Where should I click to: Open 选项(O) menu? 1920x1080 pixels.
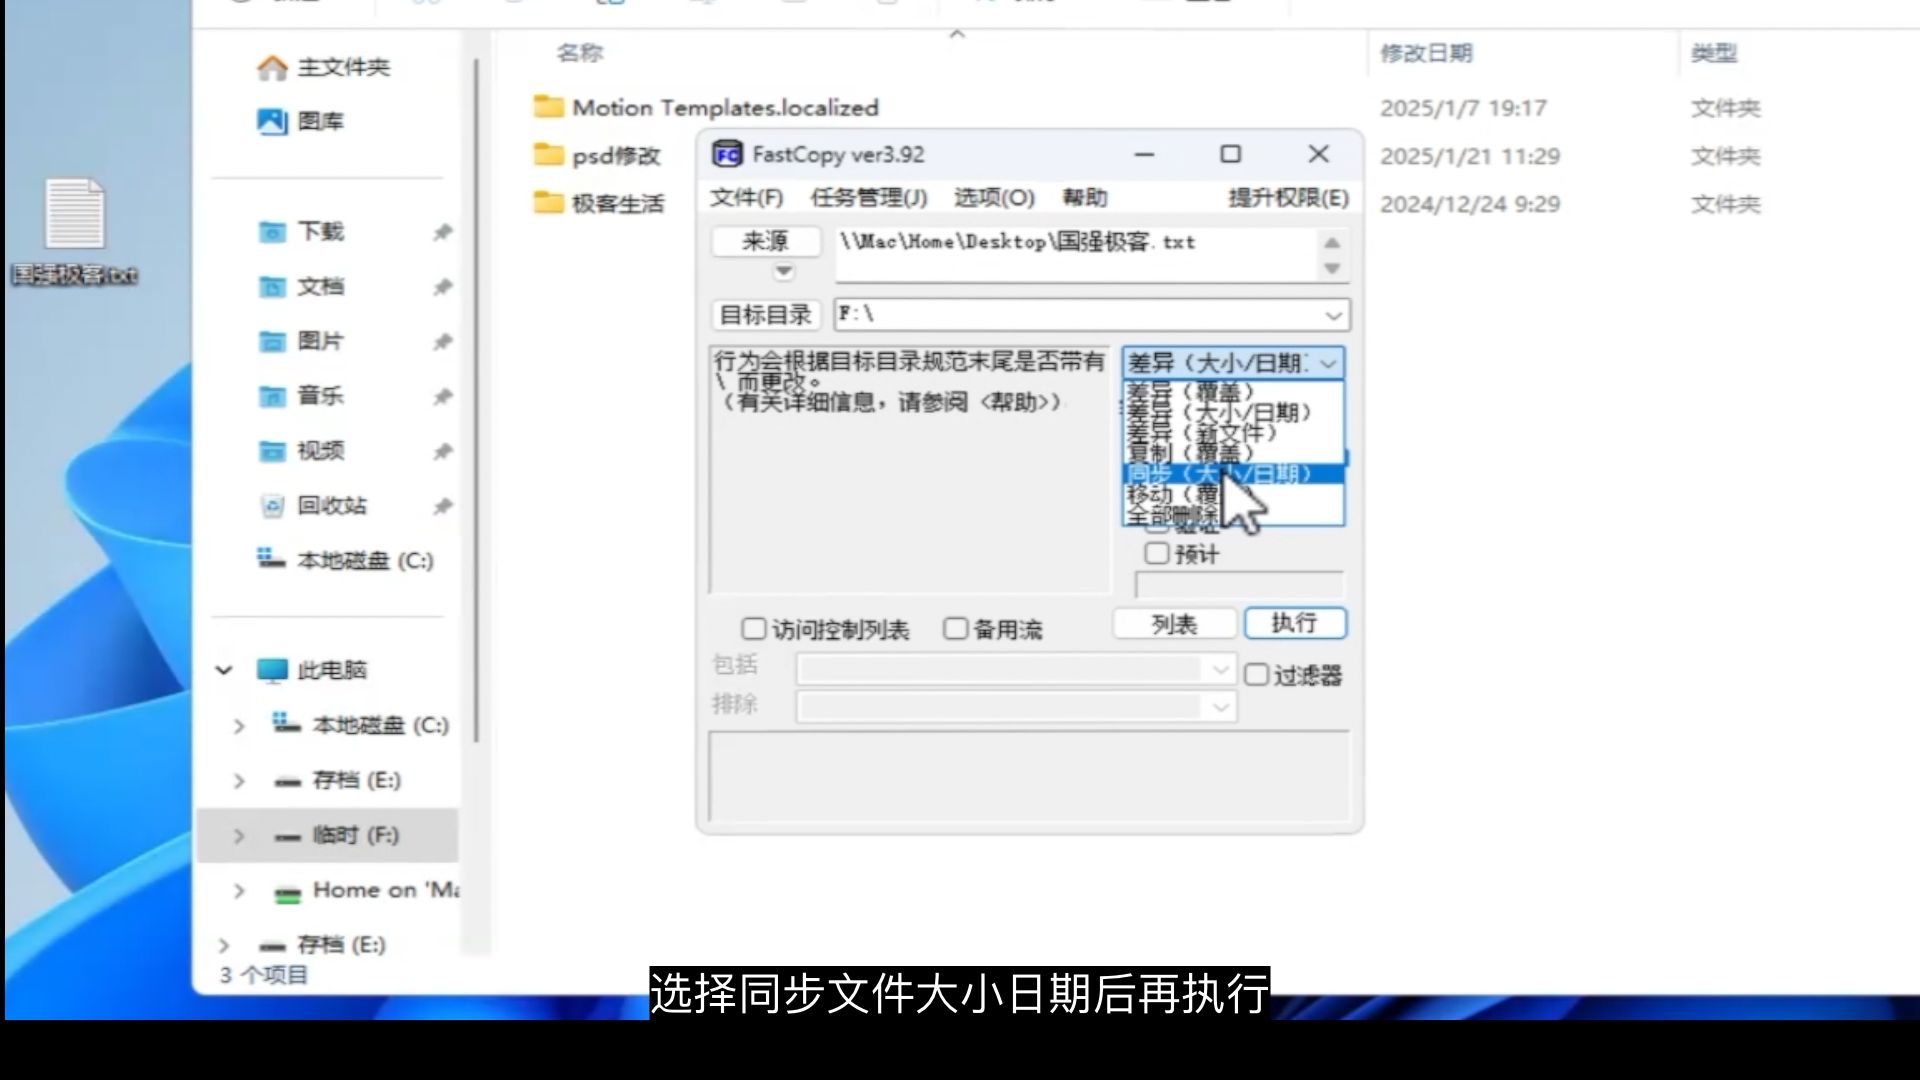(x=994, y=198)
